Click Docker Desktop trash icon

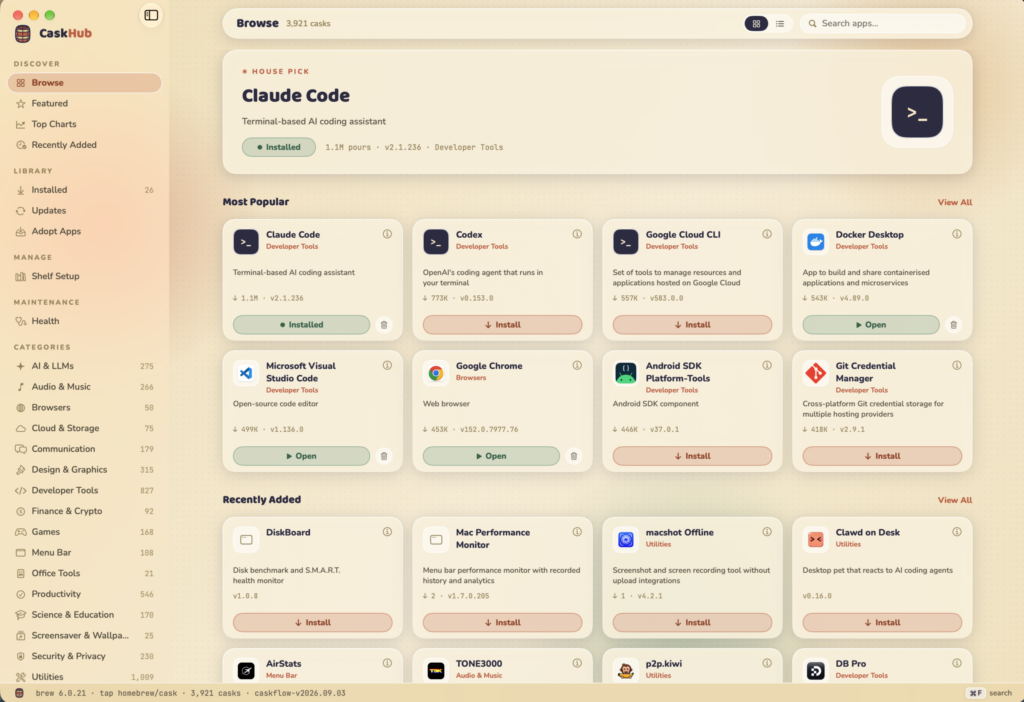point(953,325)
